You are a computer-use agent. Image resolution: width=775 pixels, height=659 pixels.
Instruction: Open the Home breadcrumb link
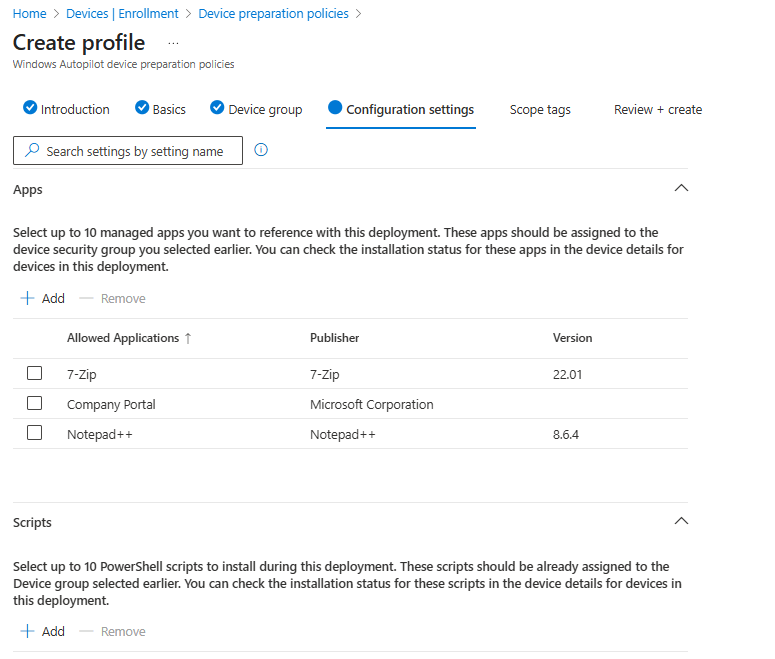[29, 13]
